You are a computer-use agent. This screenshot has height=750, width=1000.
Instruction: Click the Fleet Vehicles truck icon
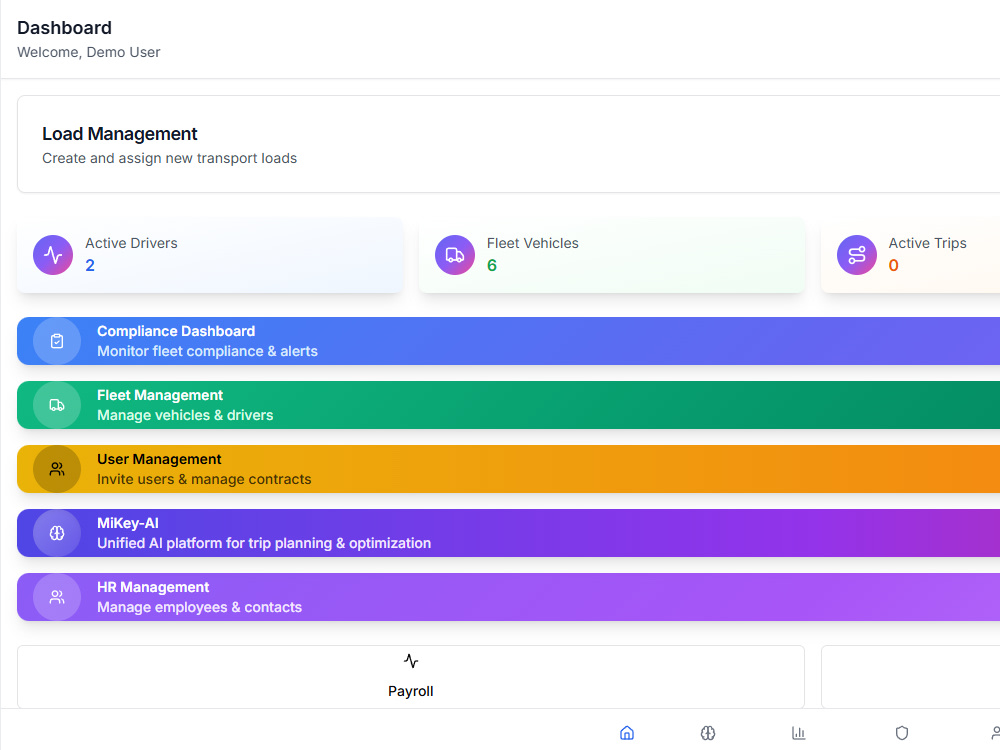point(455,255)
